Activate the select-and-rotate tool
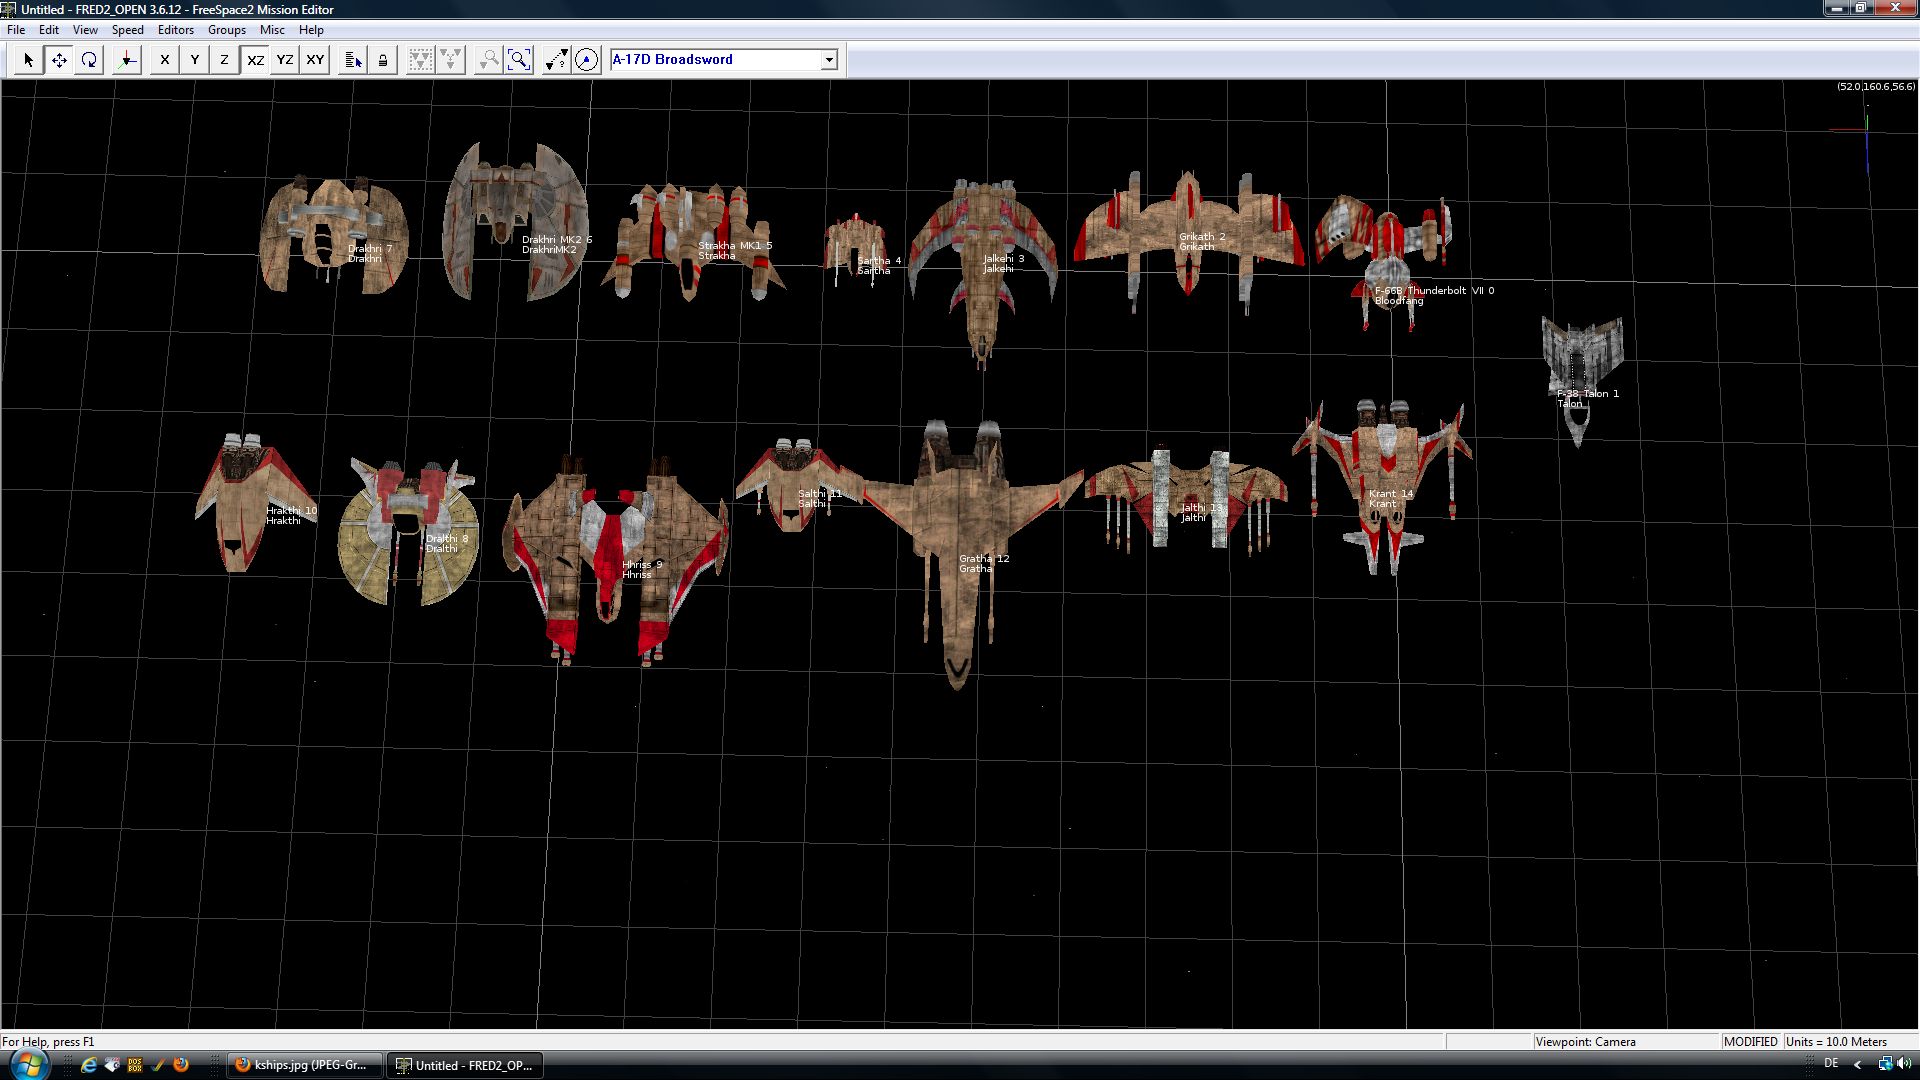The height and width of the screenshot is (1080, 1920). (89, 60)
